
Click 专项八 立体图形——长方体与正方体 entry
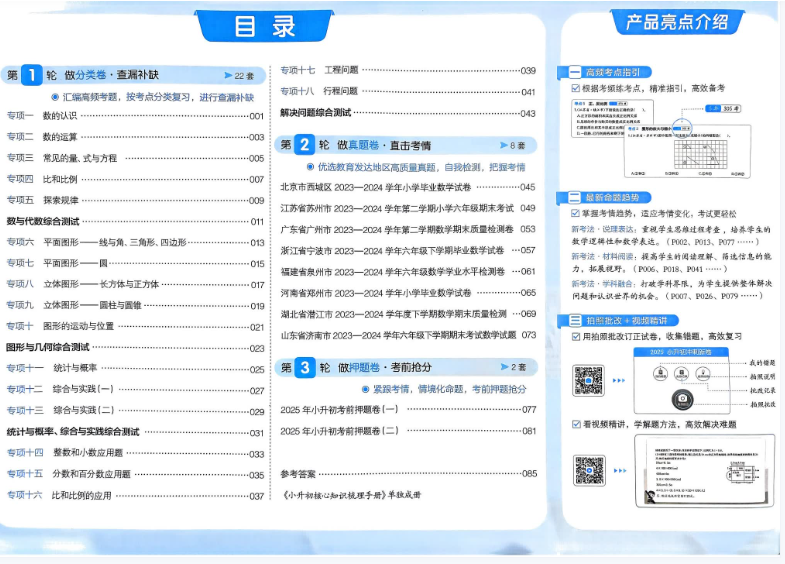pos(135,284)
